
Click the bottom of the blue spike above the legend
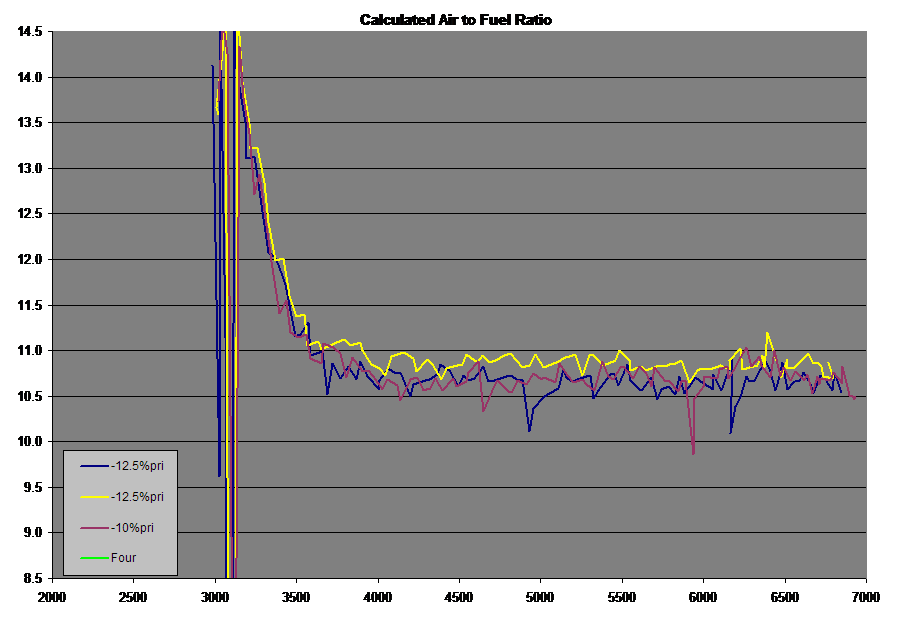click(219, 476)
